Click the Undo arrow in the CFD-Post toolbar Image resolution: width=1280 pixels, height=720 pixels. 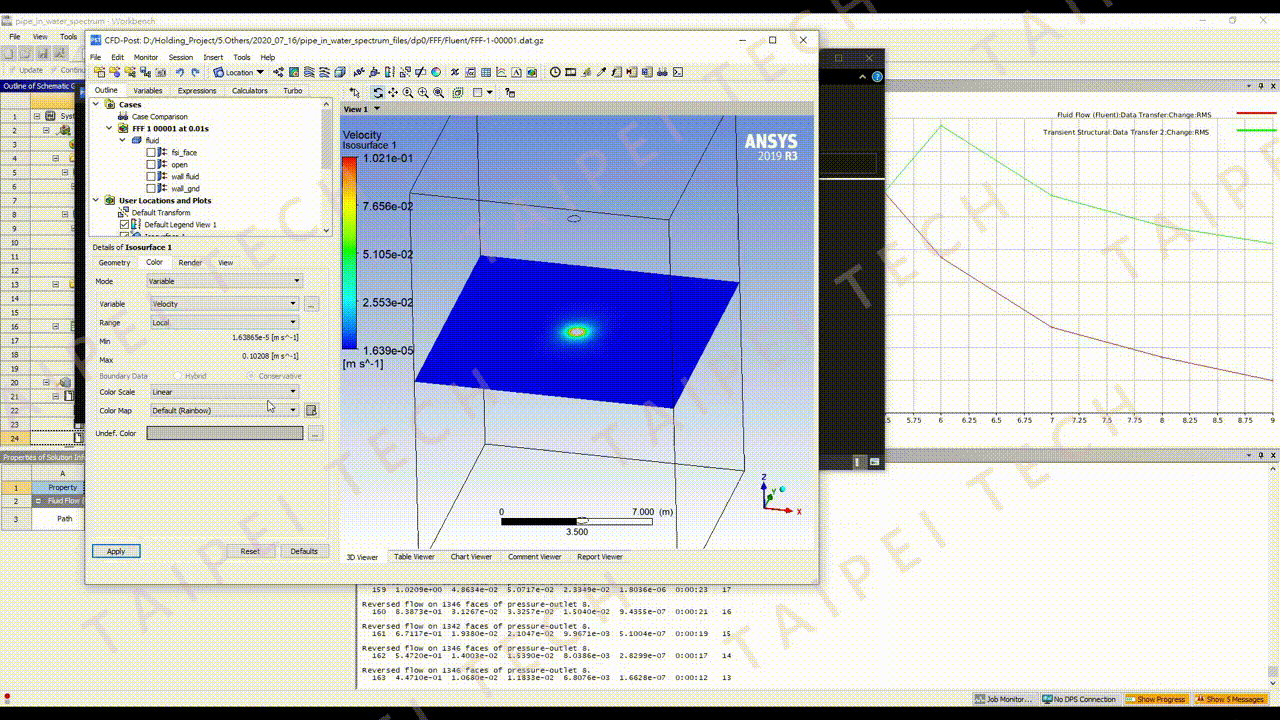point(180,72)
